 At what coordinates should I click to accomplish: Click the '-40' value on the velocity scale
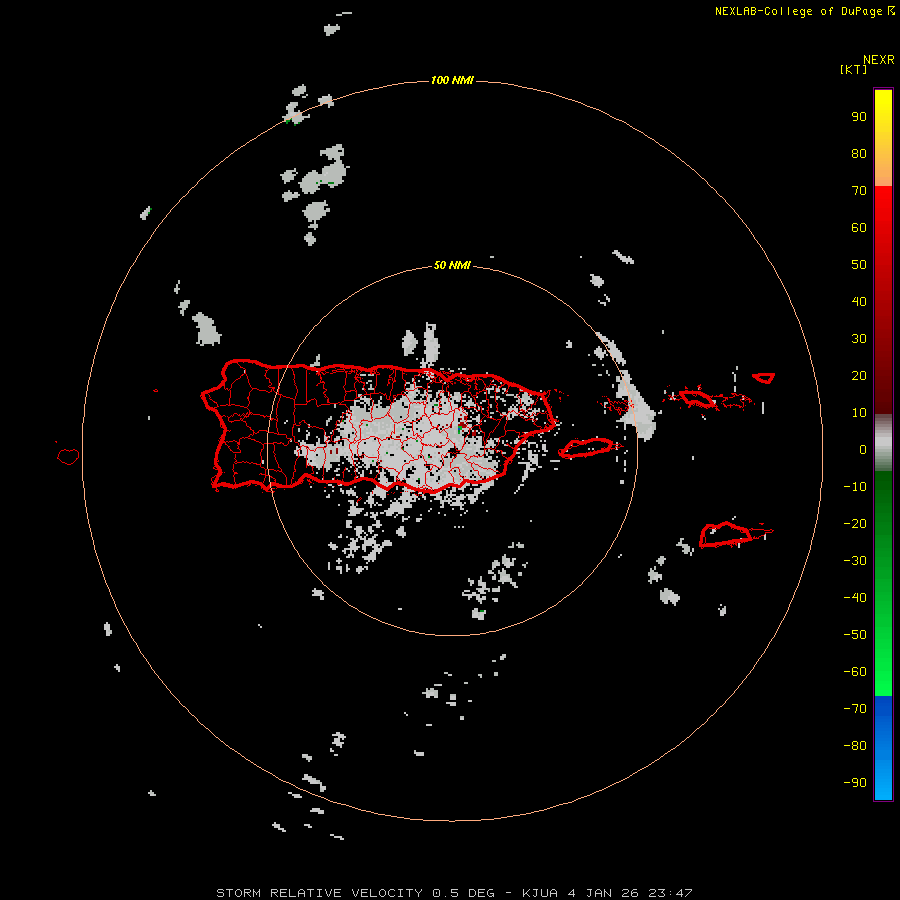(855, 598)
